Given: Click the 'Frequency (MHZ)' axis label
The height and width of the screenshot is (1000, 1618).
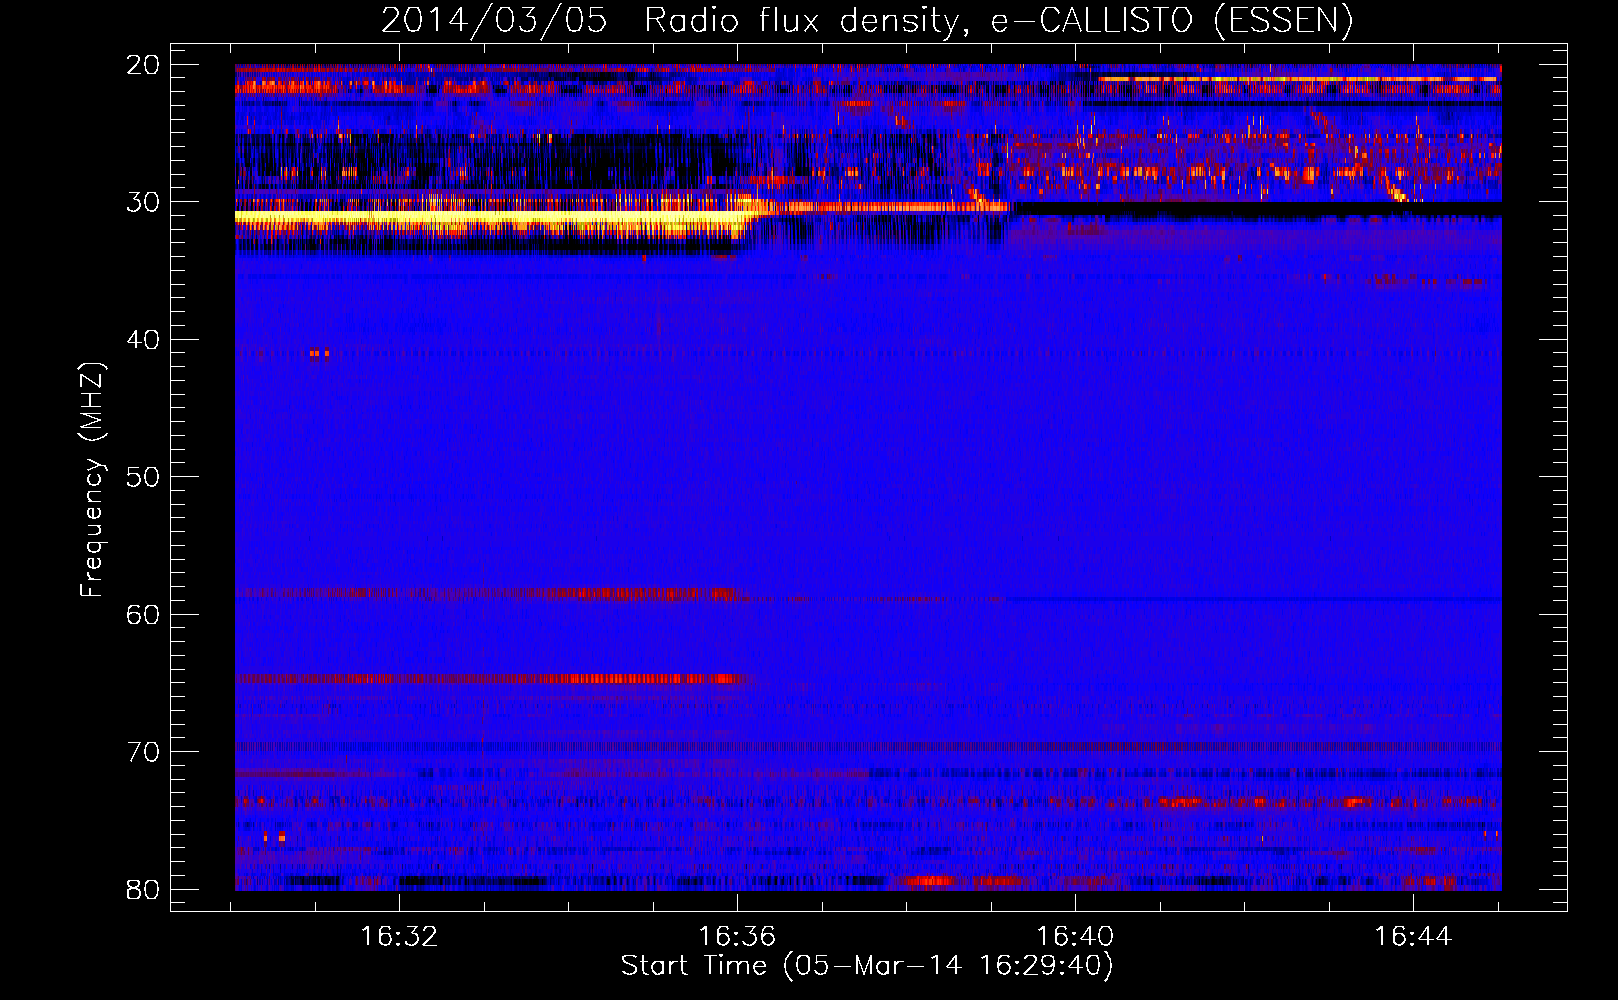Looking at the screenshot, I should click(x=92, y=480).
